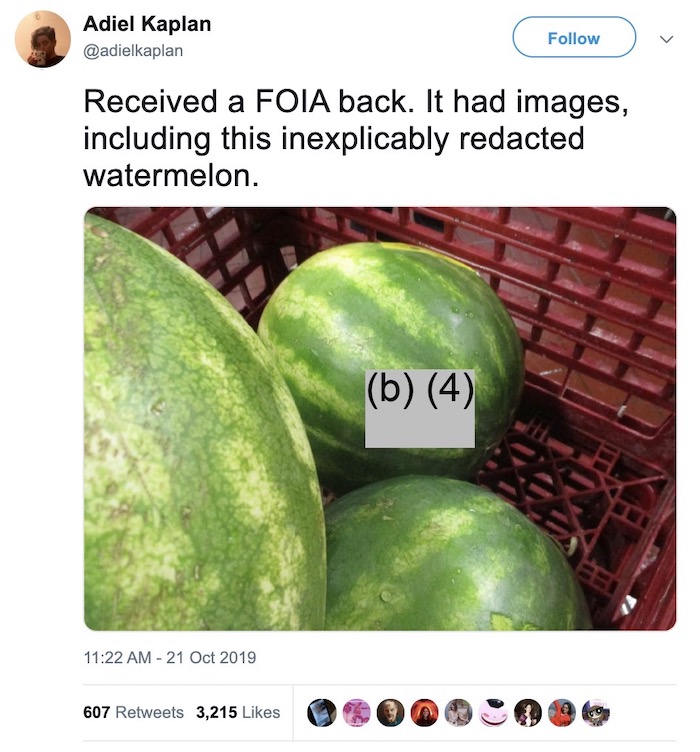Click Adiel Kaplan's profile avatar

[43, 39]
